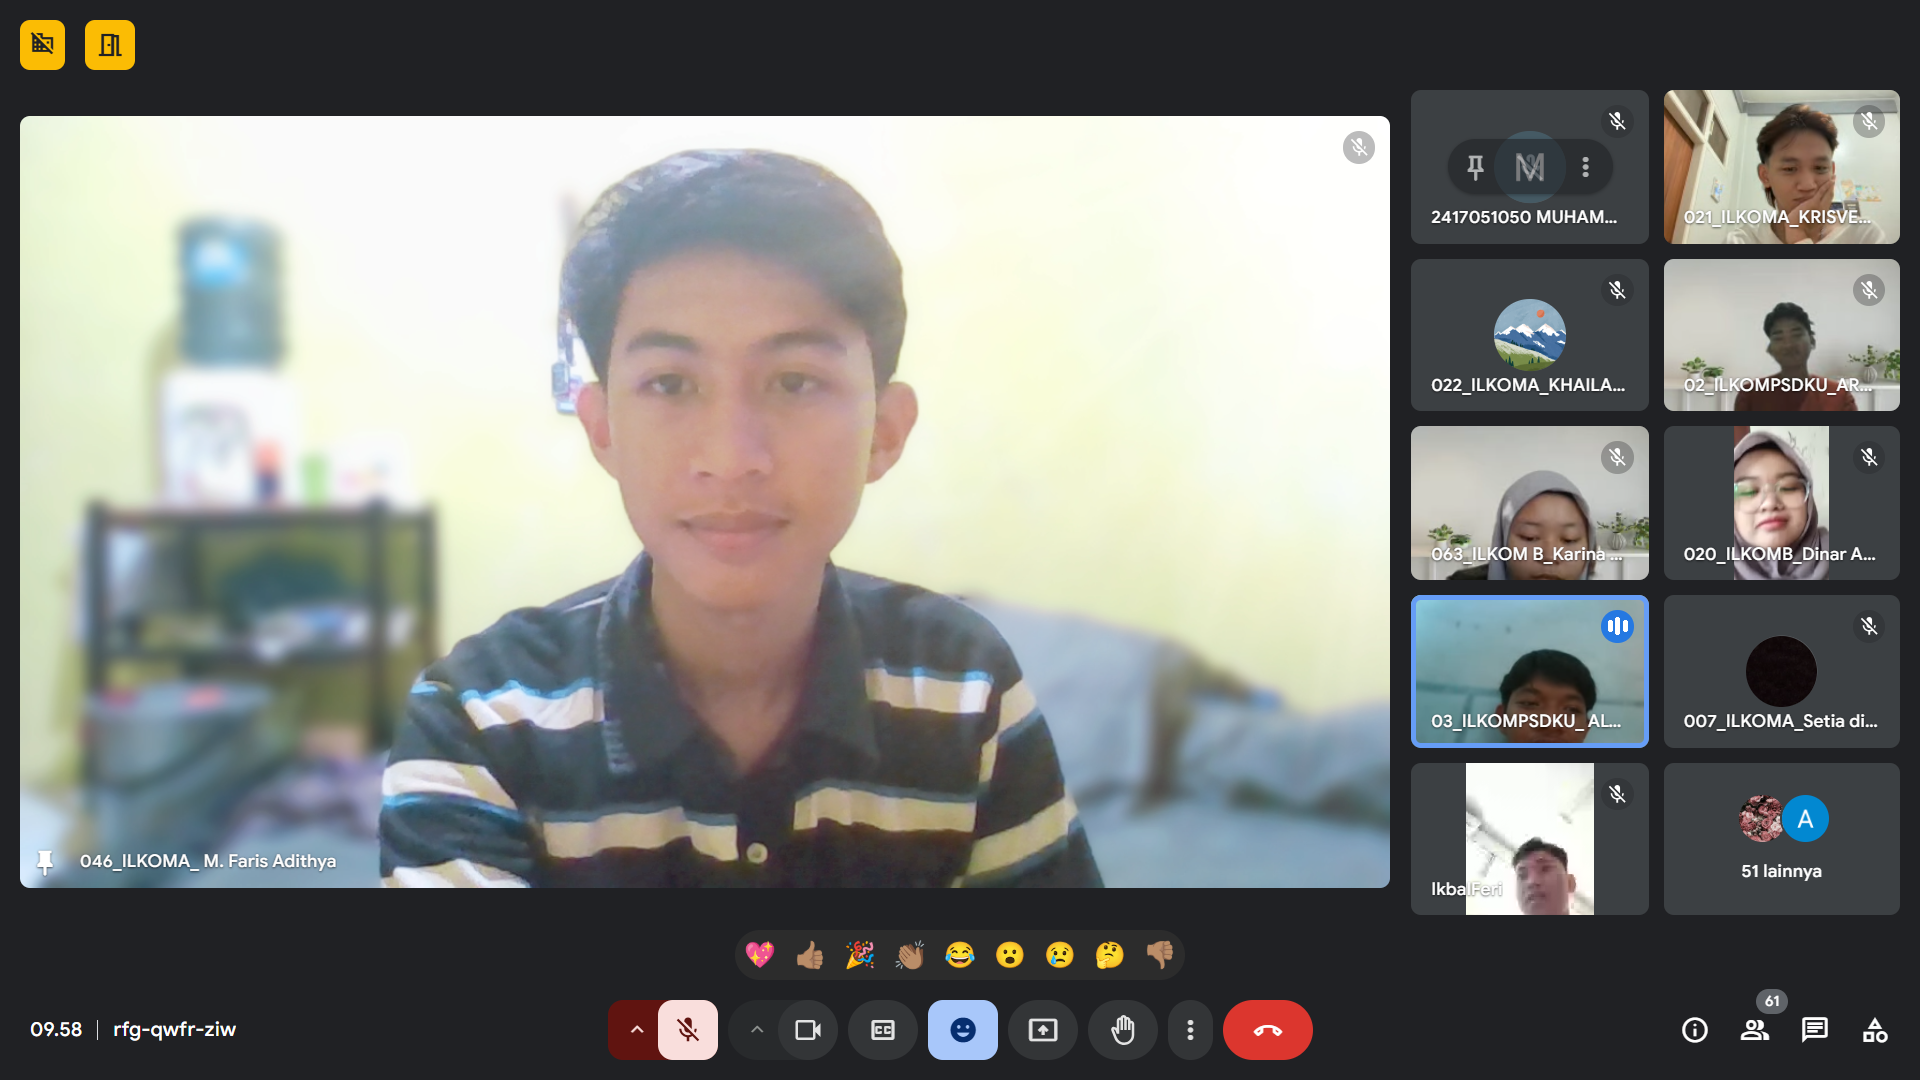Open the activities panel
1920x1080 pixels.
click(x=1874, y=1030)
